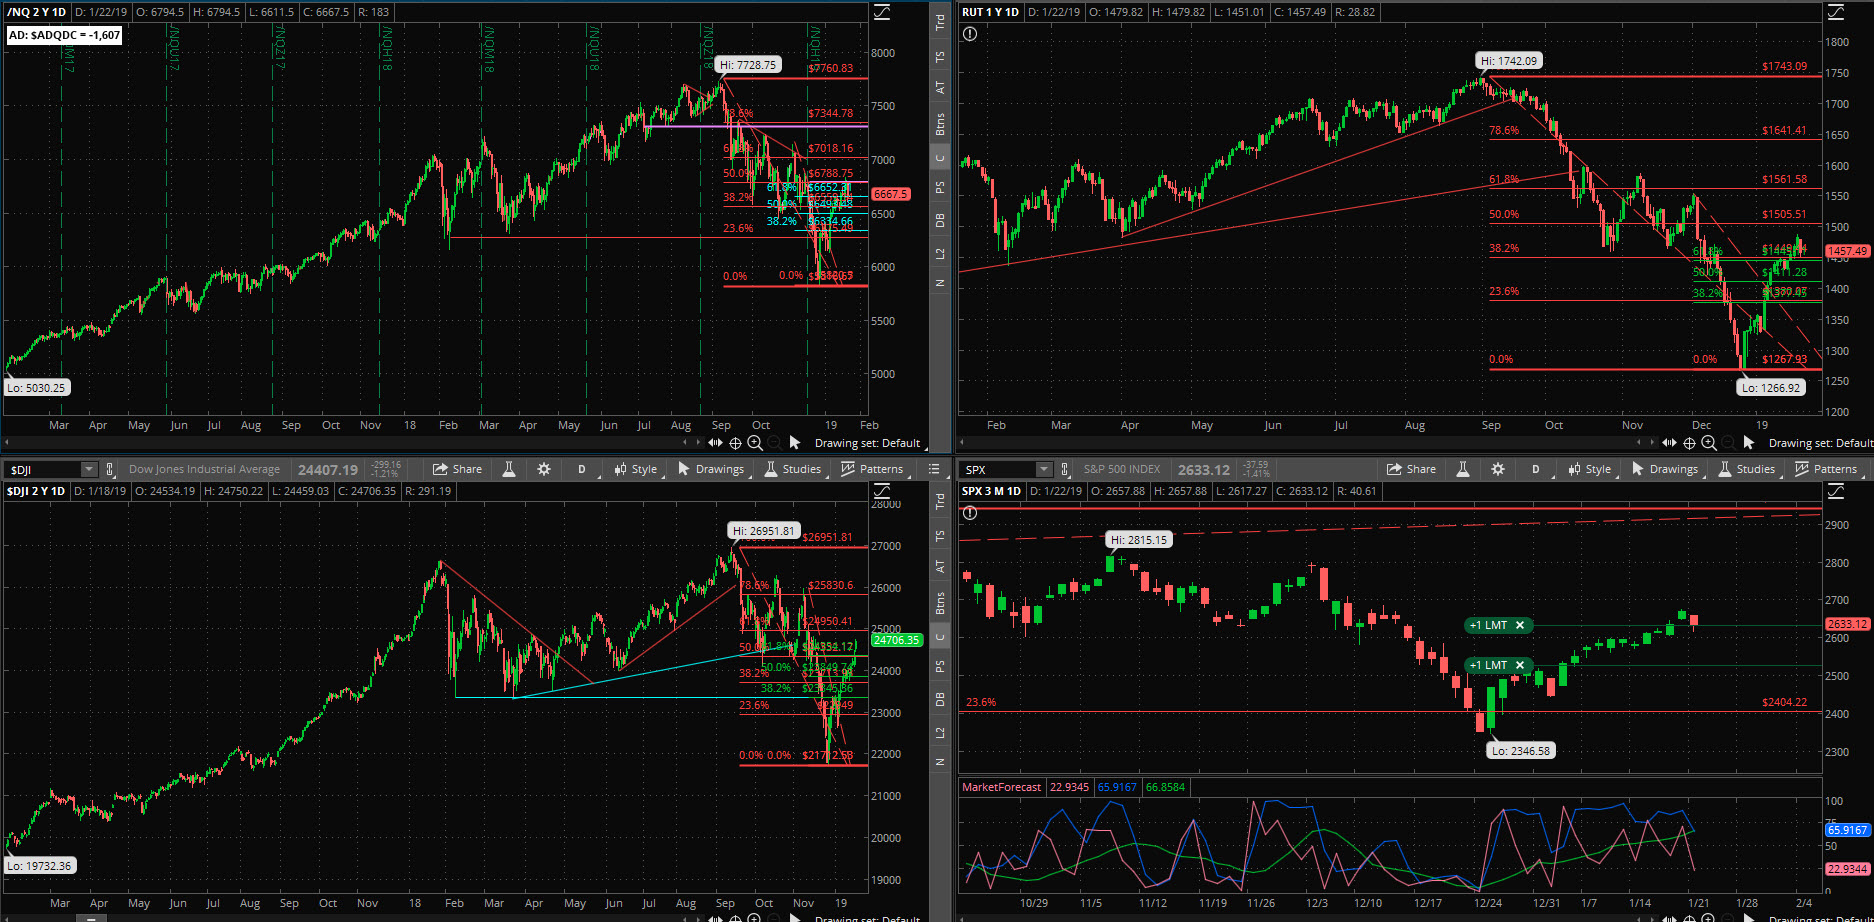Click the crosshair pan icon under the RUT chart
Viewport: 1874px width, 922px height.
coord(1689,442)
